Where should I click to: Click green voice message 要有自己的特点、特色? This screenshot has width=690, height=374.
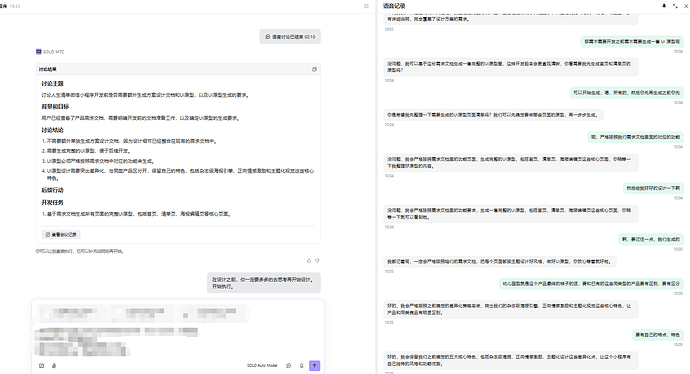tap(657, 335)
